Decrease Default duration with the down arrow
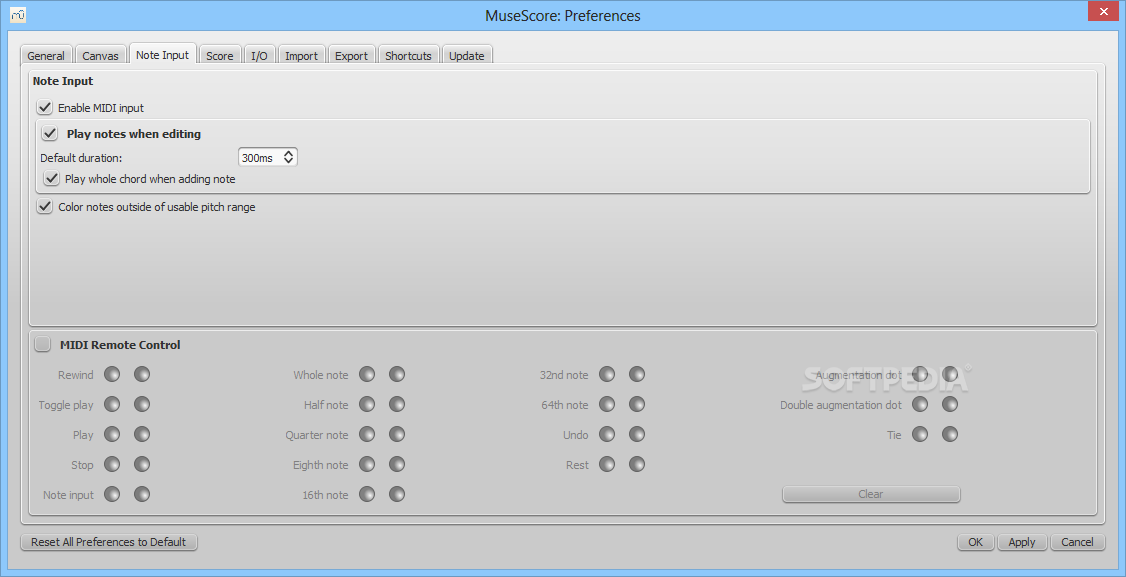The image size is (1126, 577). pos(289,162)
